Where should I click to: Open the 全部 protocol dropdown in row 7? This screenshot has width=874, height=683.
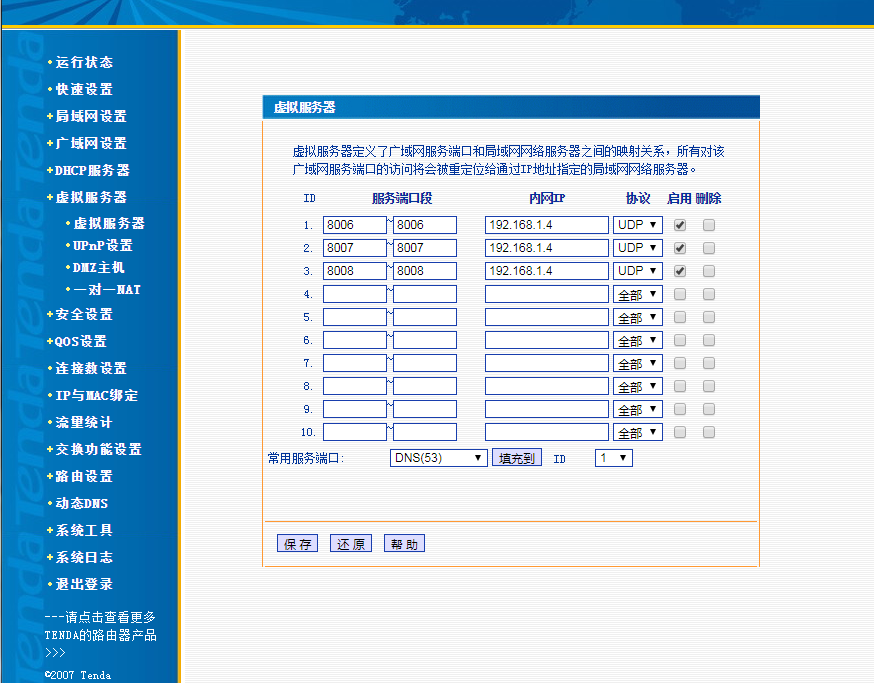638,363
